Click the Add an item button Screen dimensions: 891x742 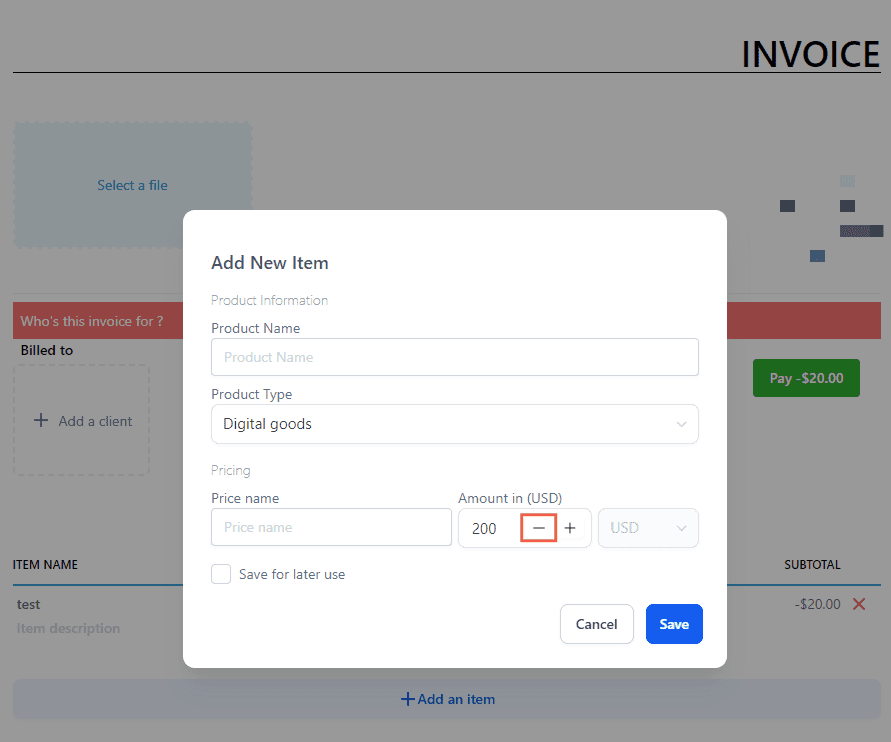pos(447,699)
